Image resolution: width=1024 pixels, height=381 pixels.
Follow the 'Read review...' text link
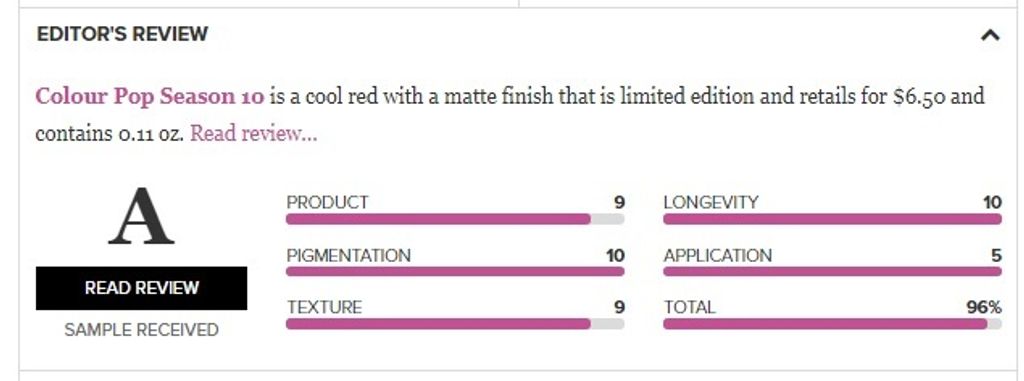[x=253, y=133]
